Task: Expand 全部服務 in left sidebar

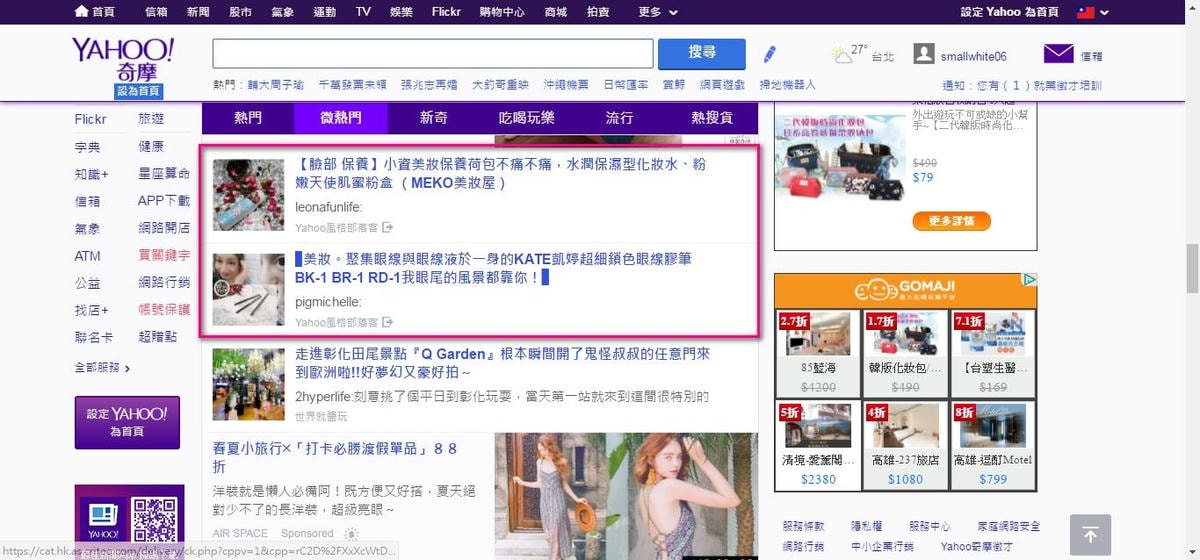Action: (102, 368)
